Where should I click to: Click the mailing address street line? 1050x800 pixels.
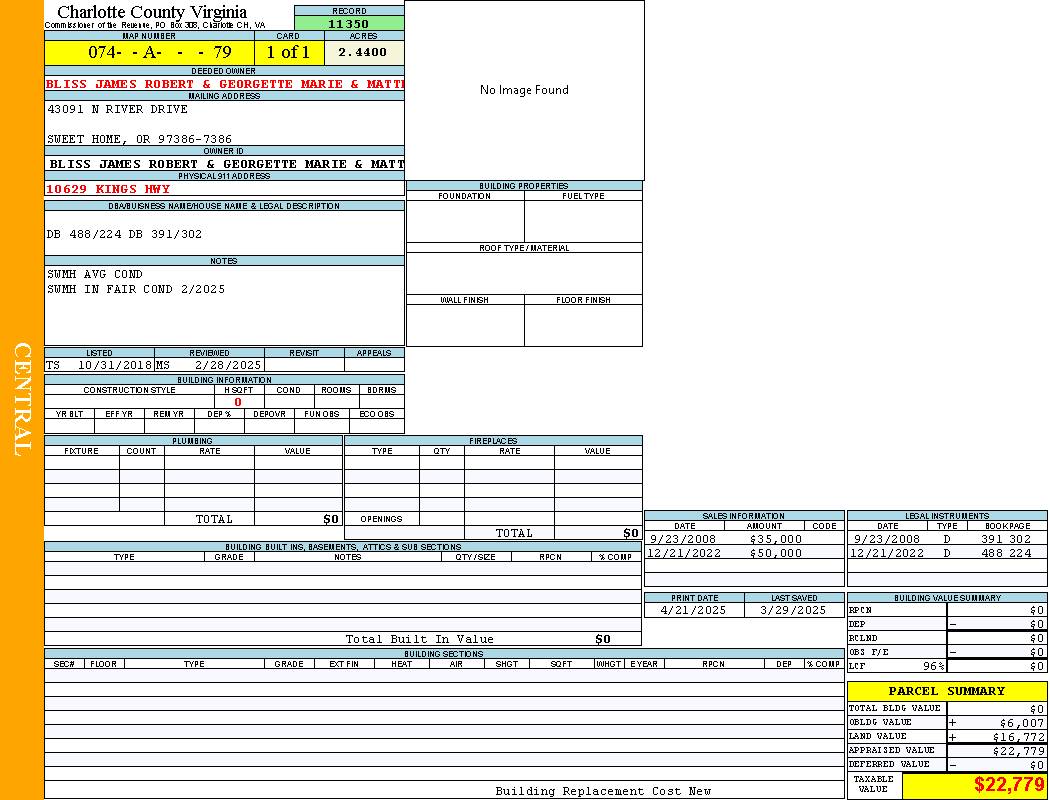coord(117,109)
